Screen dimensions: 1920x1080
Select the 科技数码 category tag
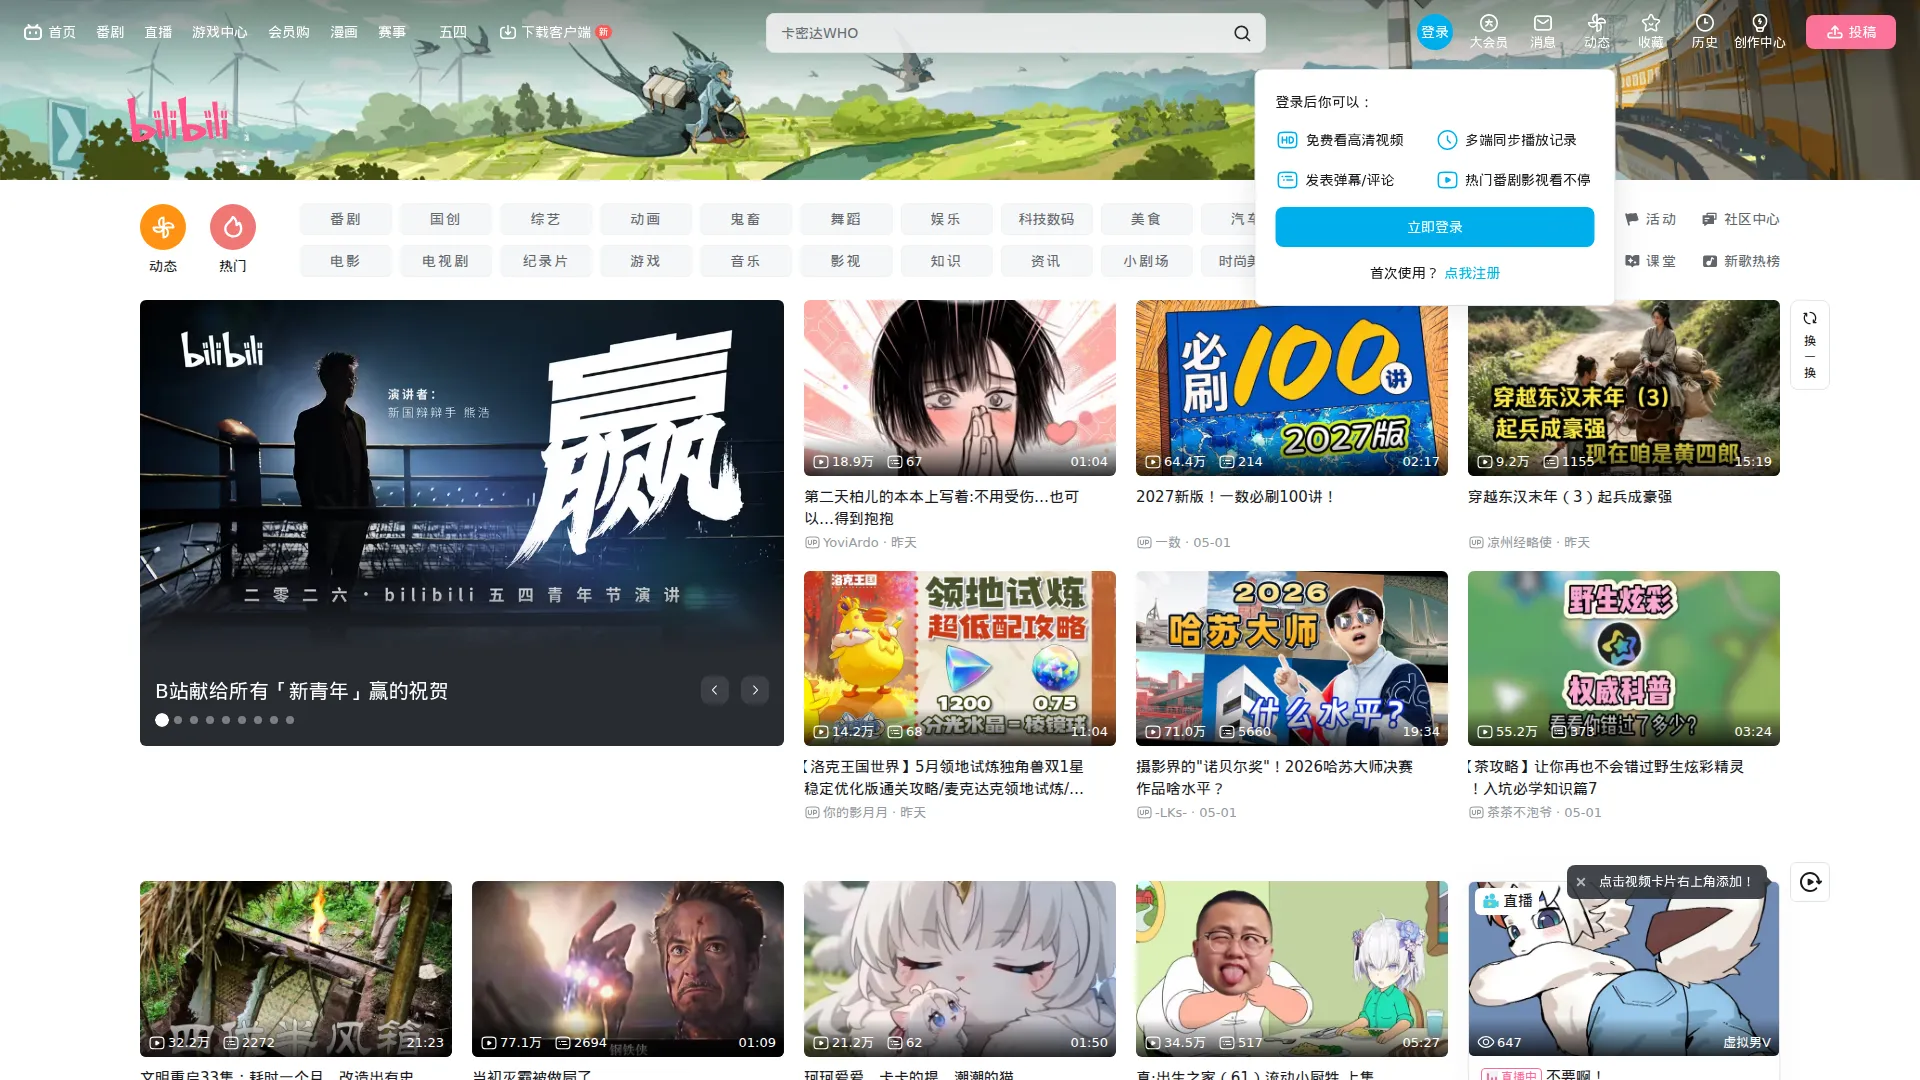1046,219
